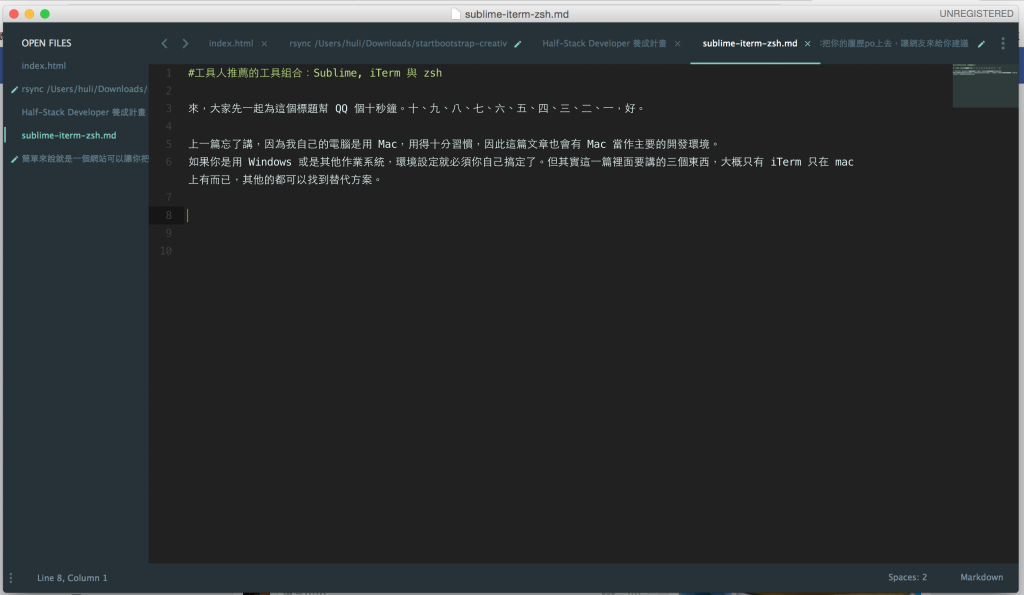Open rsync /Users/huli/Downloads sidebar file
The image size is (1024, 595).
84,89
